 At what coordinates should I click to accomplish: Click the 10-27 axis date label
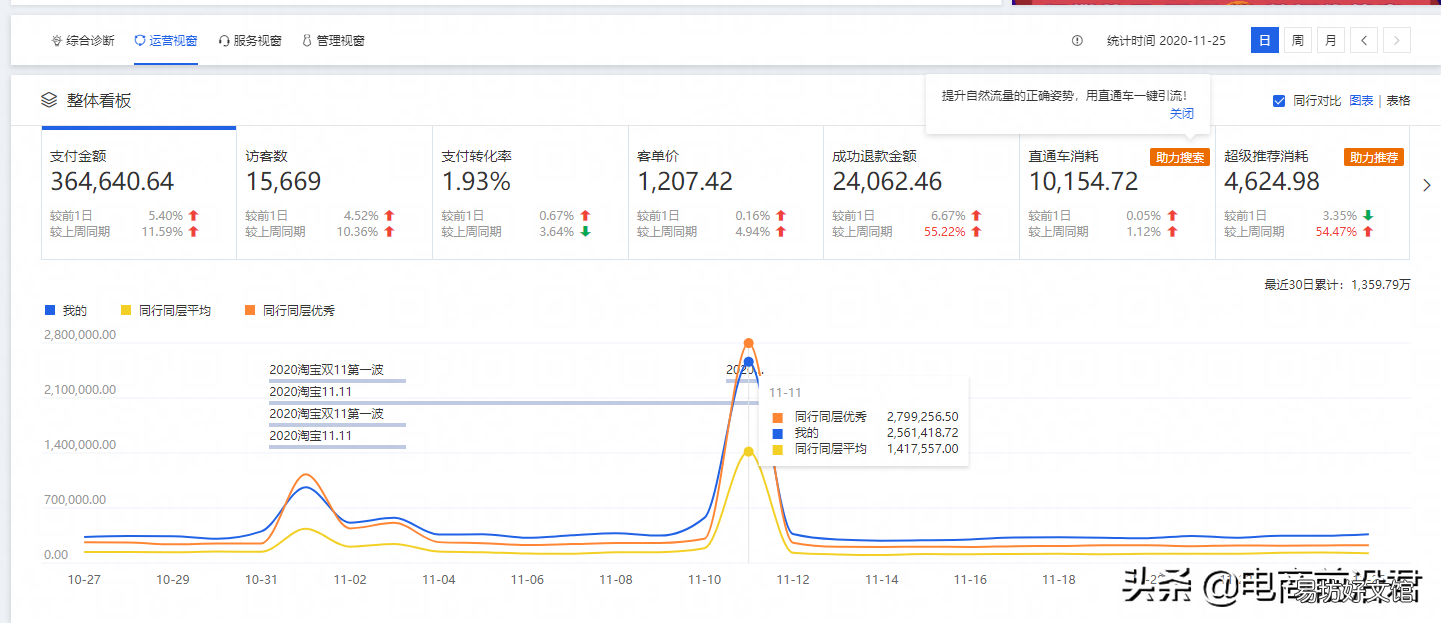coord(83,580)
